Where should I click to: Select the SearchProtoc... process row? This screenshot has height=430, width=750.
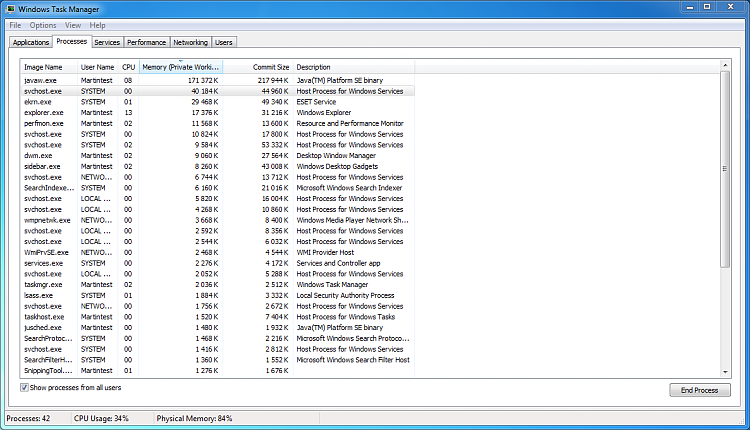pyautogui.click(x=218, y=338)
